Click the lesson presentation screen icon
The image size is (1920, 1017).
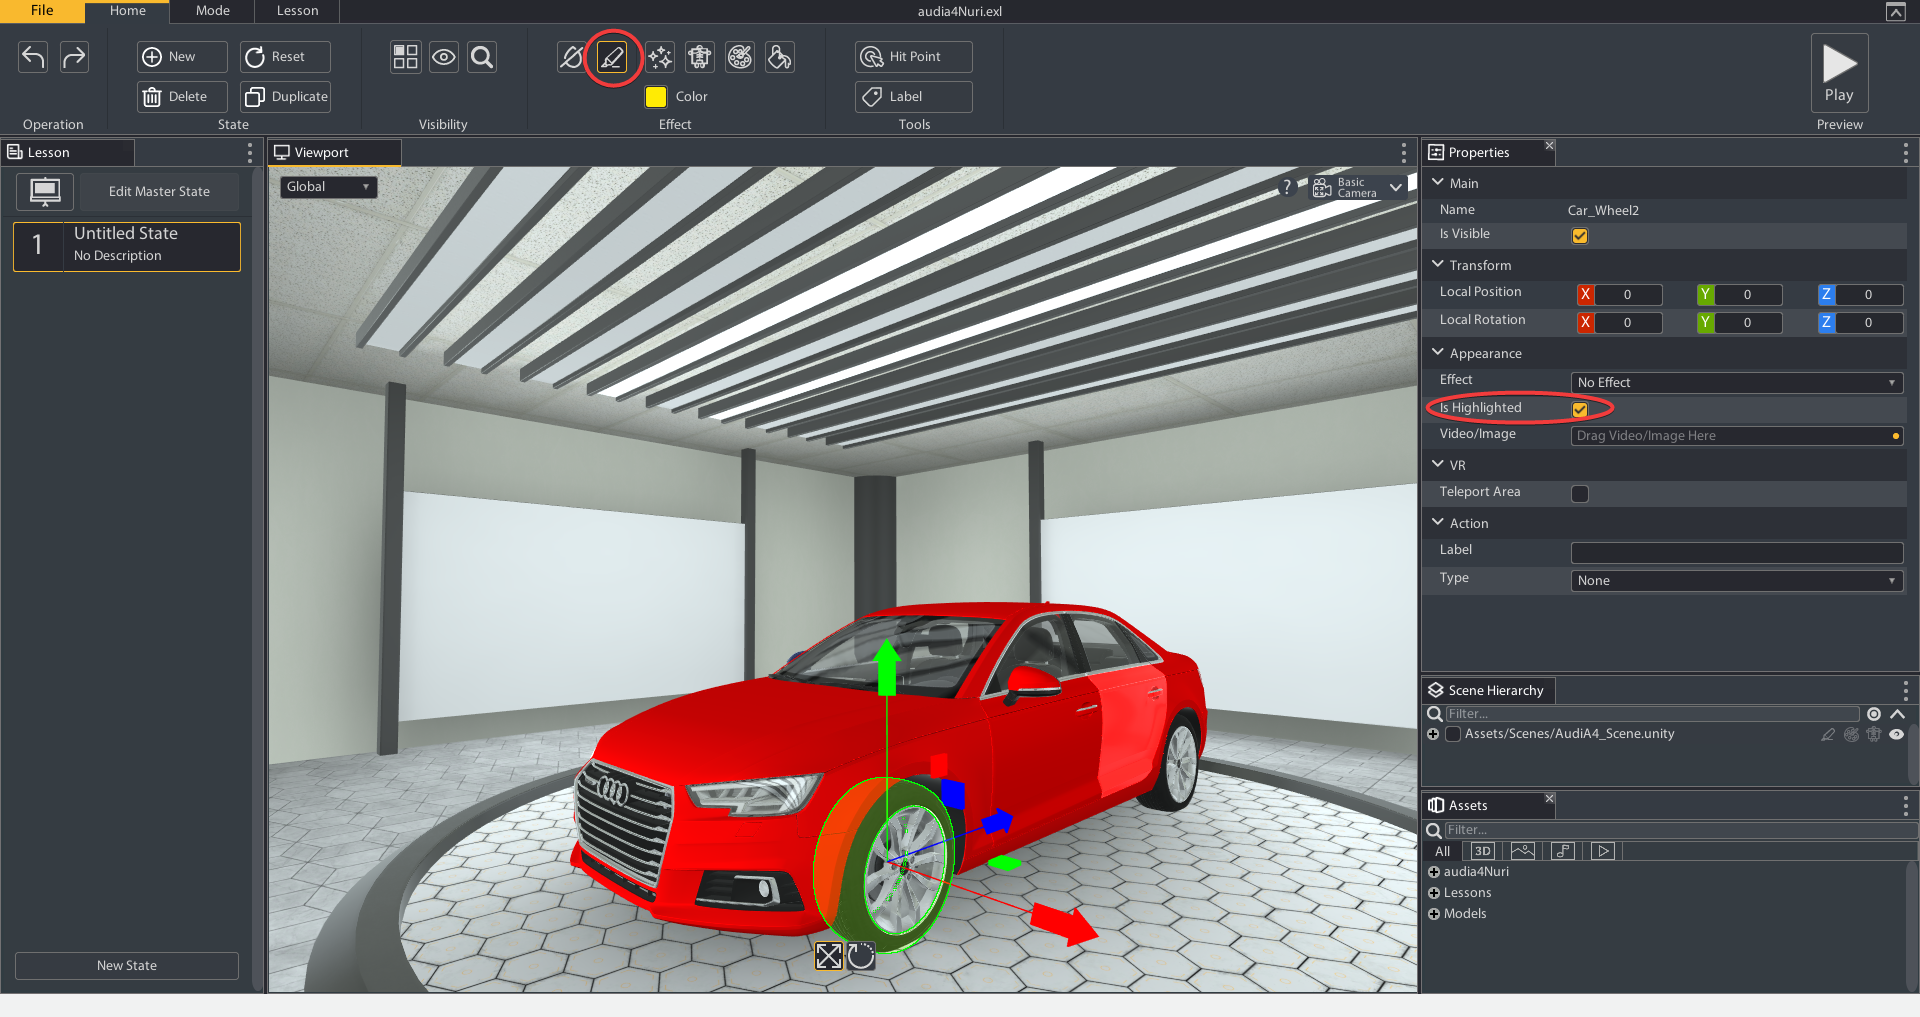pyautogui.click(x=45, y=191)
